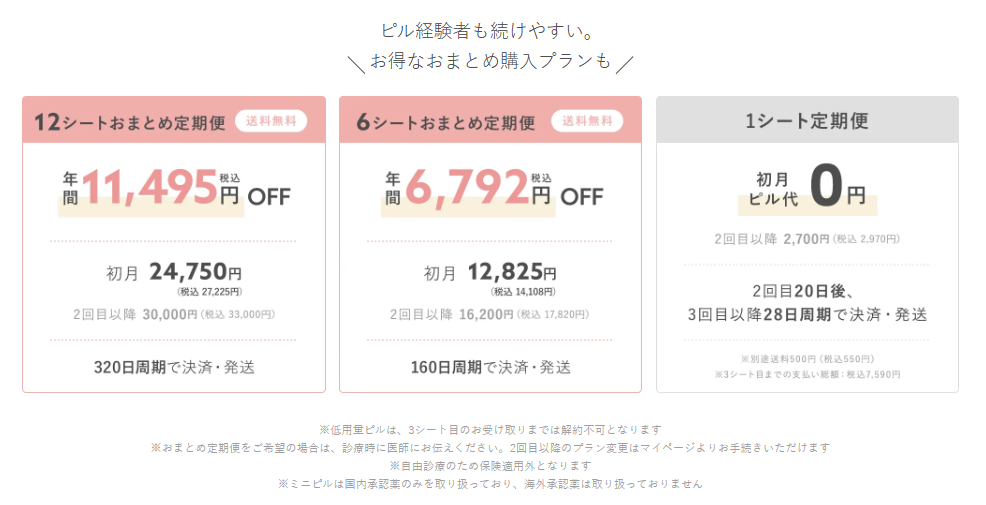This screenshot has height=505, width=986.
Task: Click 2回目以降 16,200円 price line
Action: click(490, 314)
